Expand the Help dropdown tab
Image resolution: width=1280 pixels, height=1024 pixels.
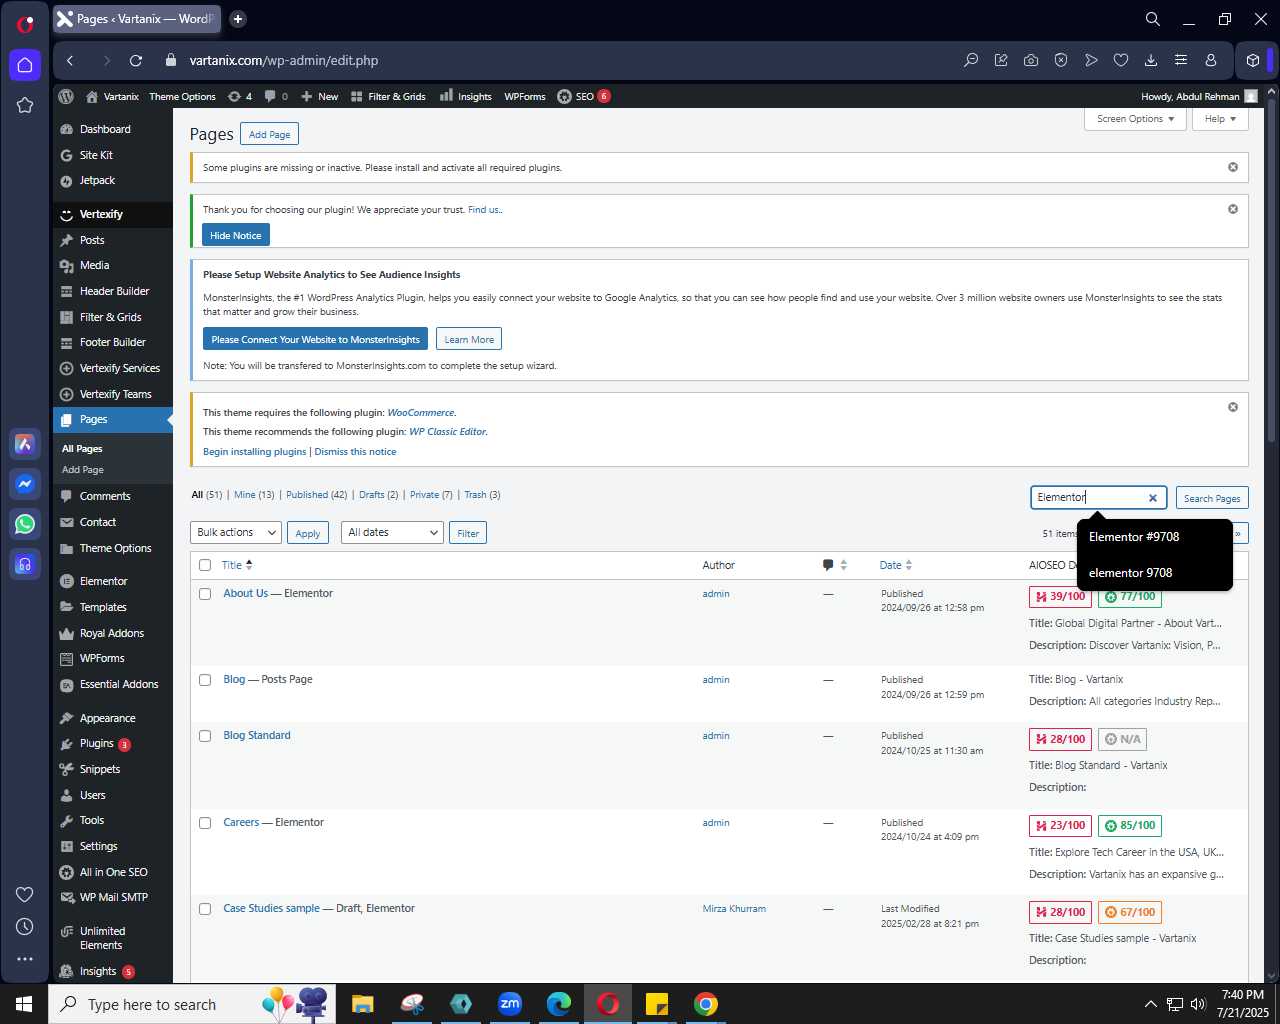click(1220, 119)
